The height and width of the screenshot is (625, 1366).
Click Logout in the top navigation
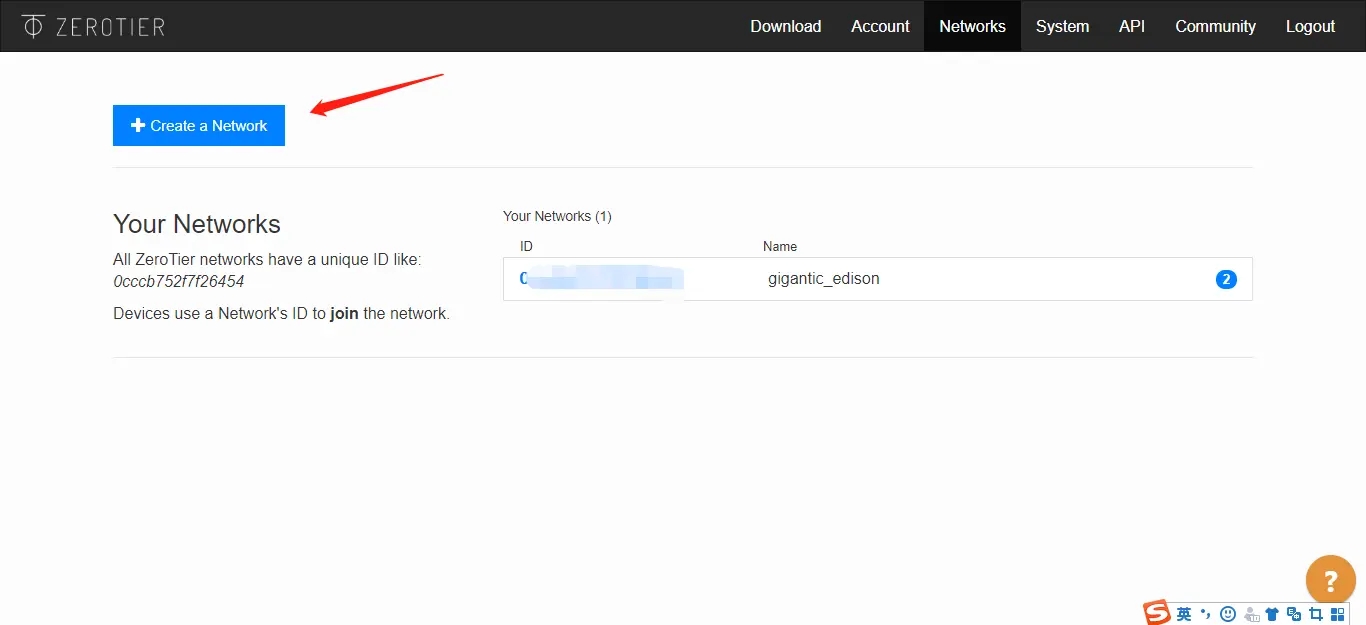pyautogui.click(x=1310, y=26)
